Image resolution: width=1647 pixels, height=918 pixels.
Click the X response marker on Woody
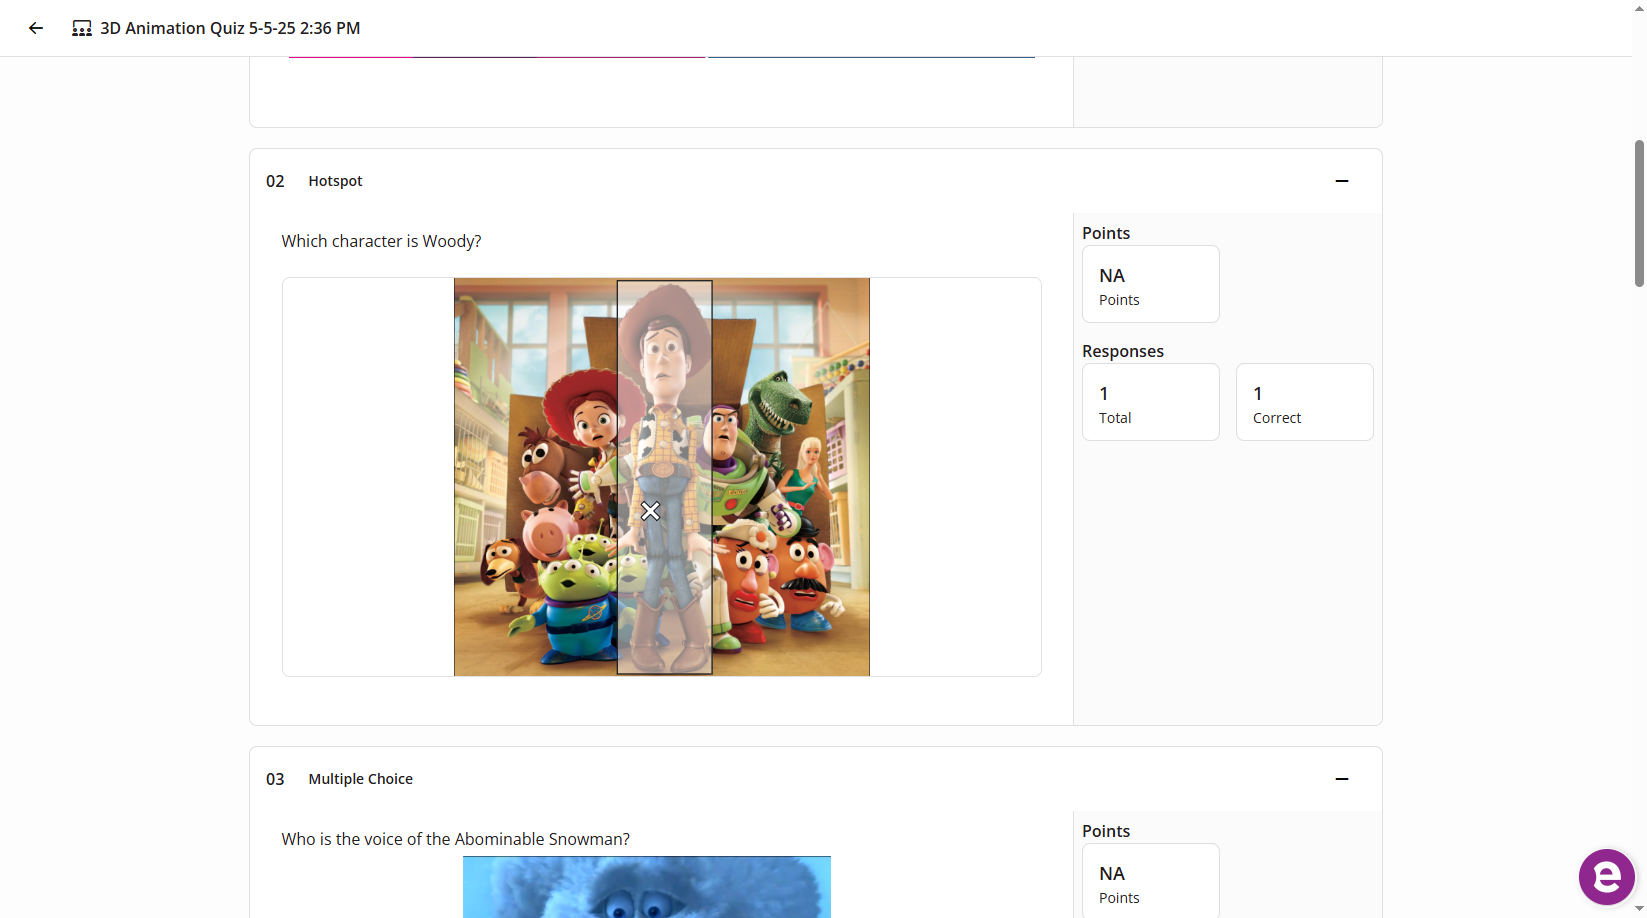(650, 511)
